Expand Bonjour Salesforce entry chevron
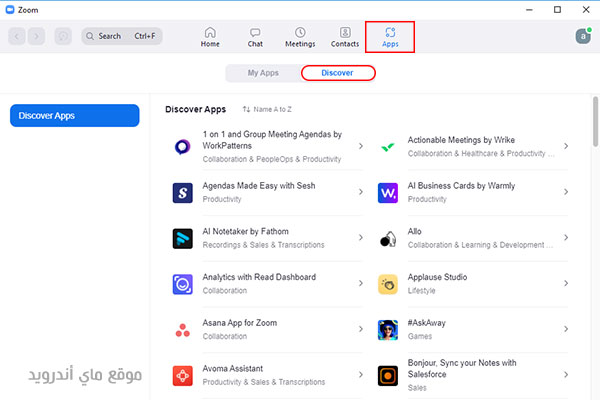The width and height of the screenshot is (600, 400). click(x=566, y=375)
